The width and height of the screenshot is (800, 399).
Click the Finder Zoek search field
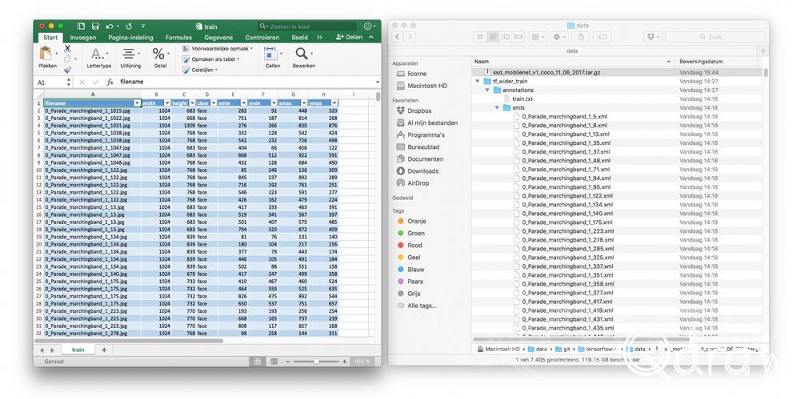point(715,37)
